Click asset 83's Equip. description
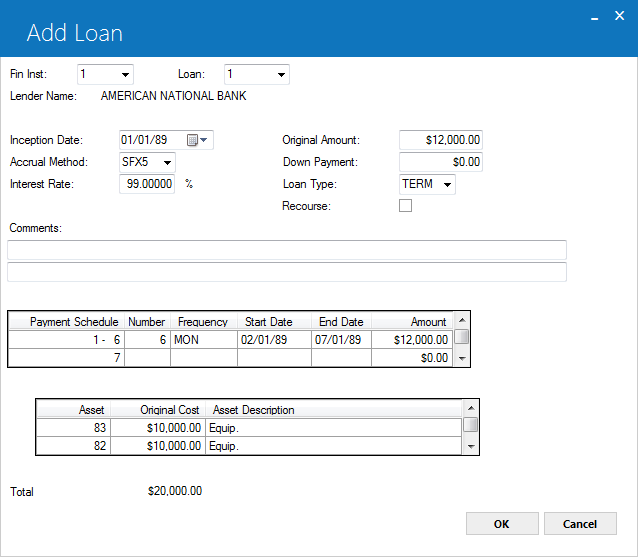Screen dimensions: 638x557 click(x=333, y=428)
